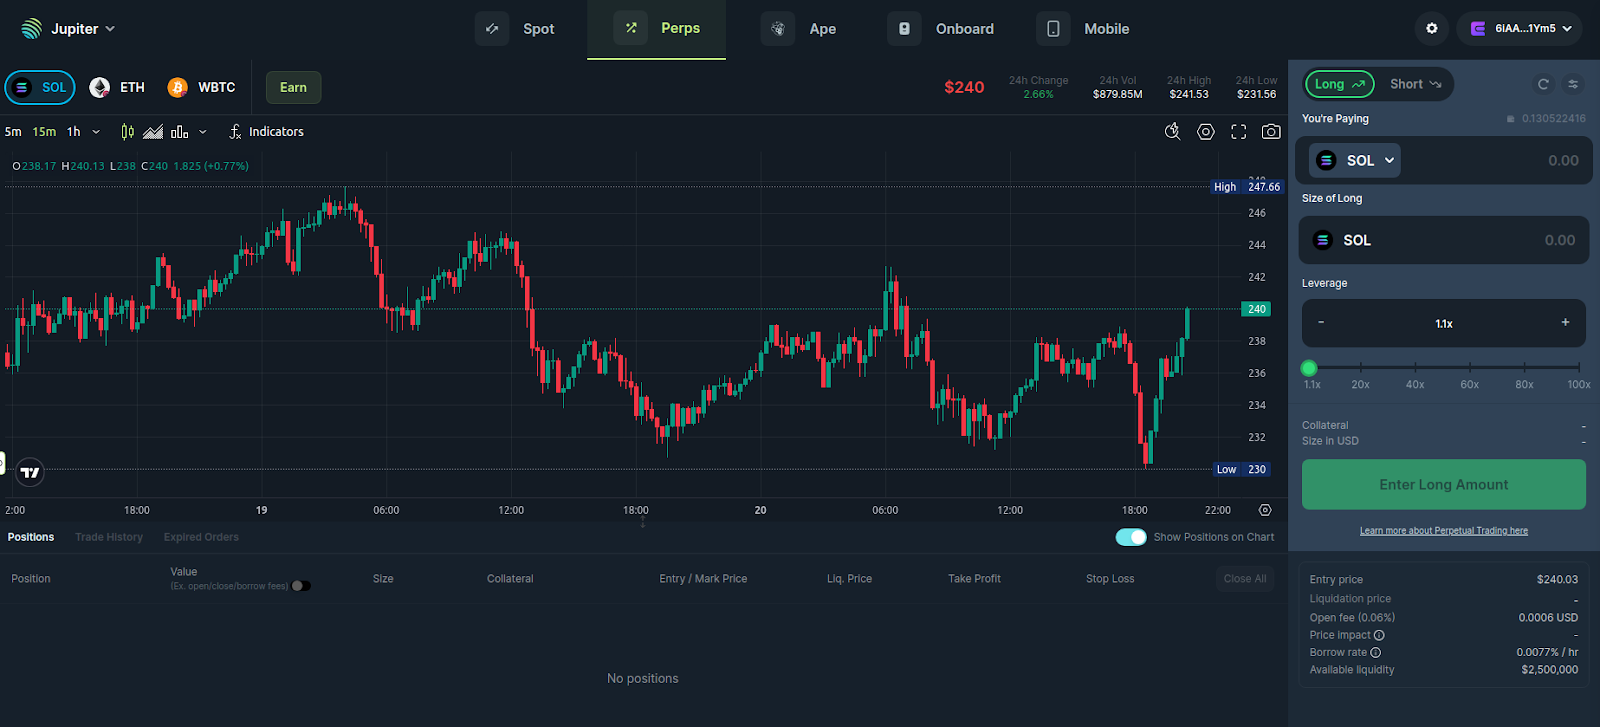Click leverage slider green handle
This screenshot has width=1600, height=727.
[1309, 368]
